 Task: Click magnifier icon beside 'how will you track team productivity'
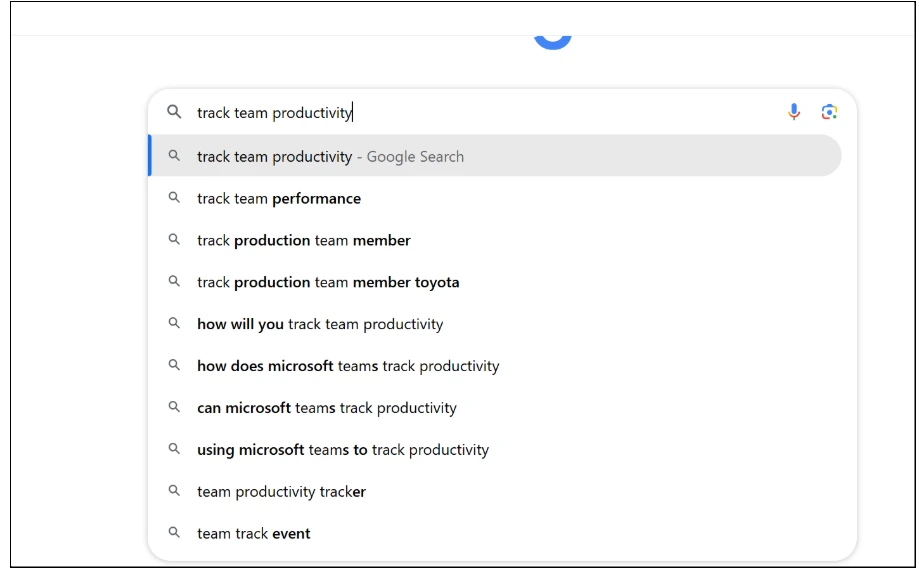tap(174, 323)
